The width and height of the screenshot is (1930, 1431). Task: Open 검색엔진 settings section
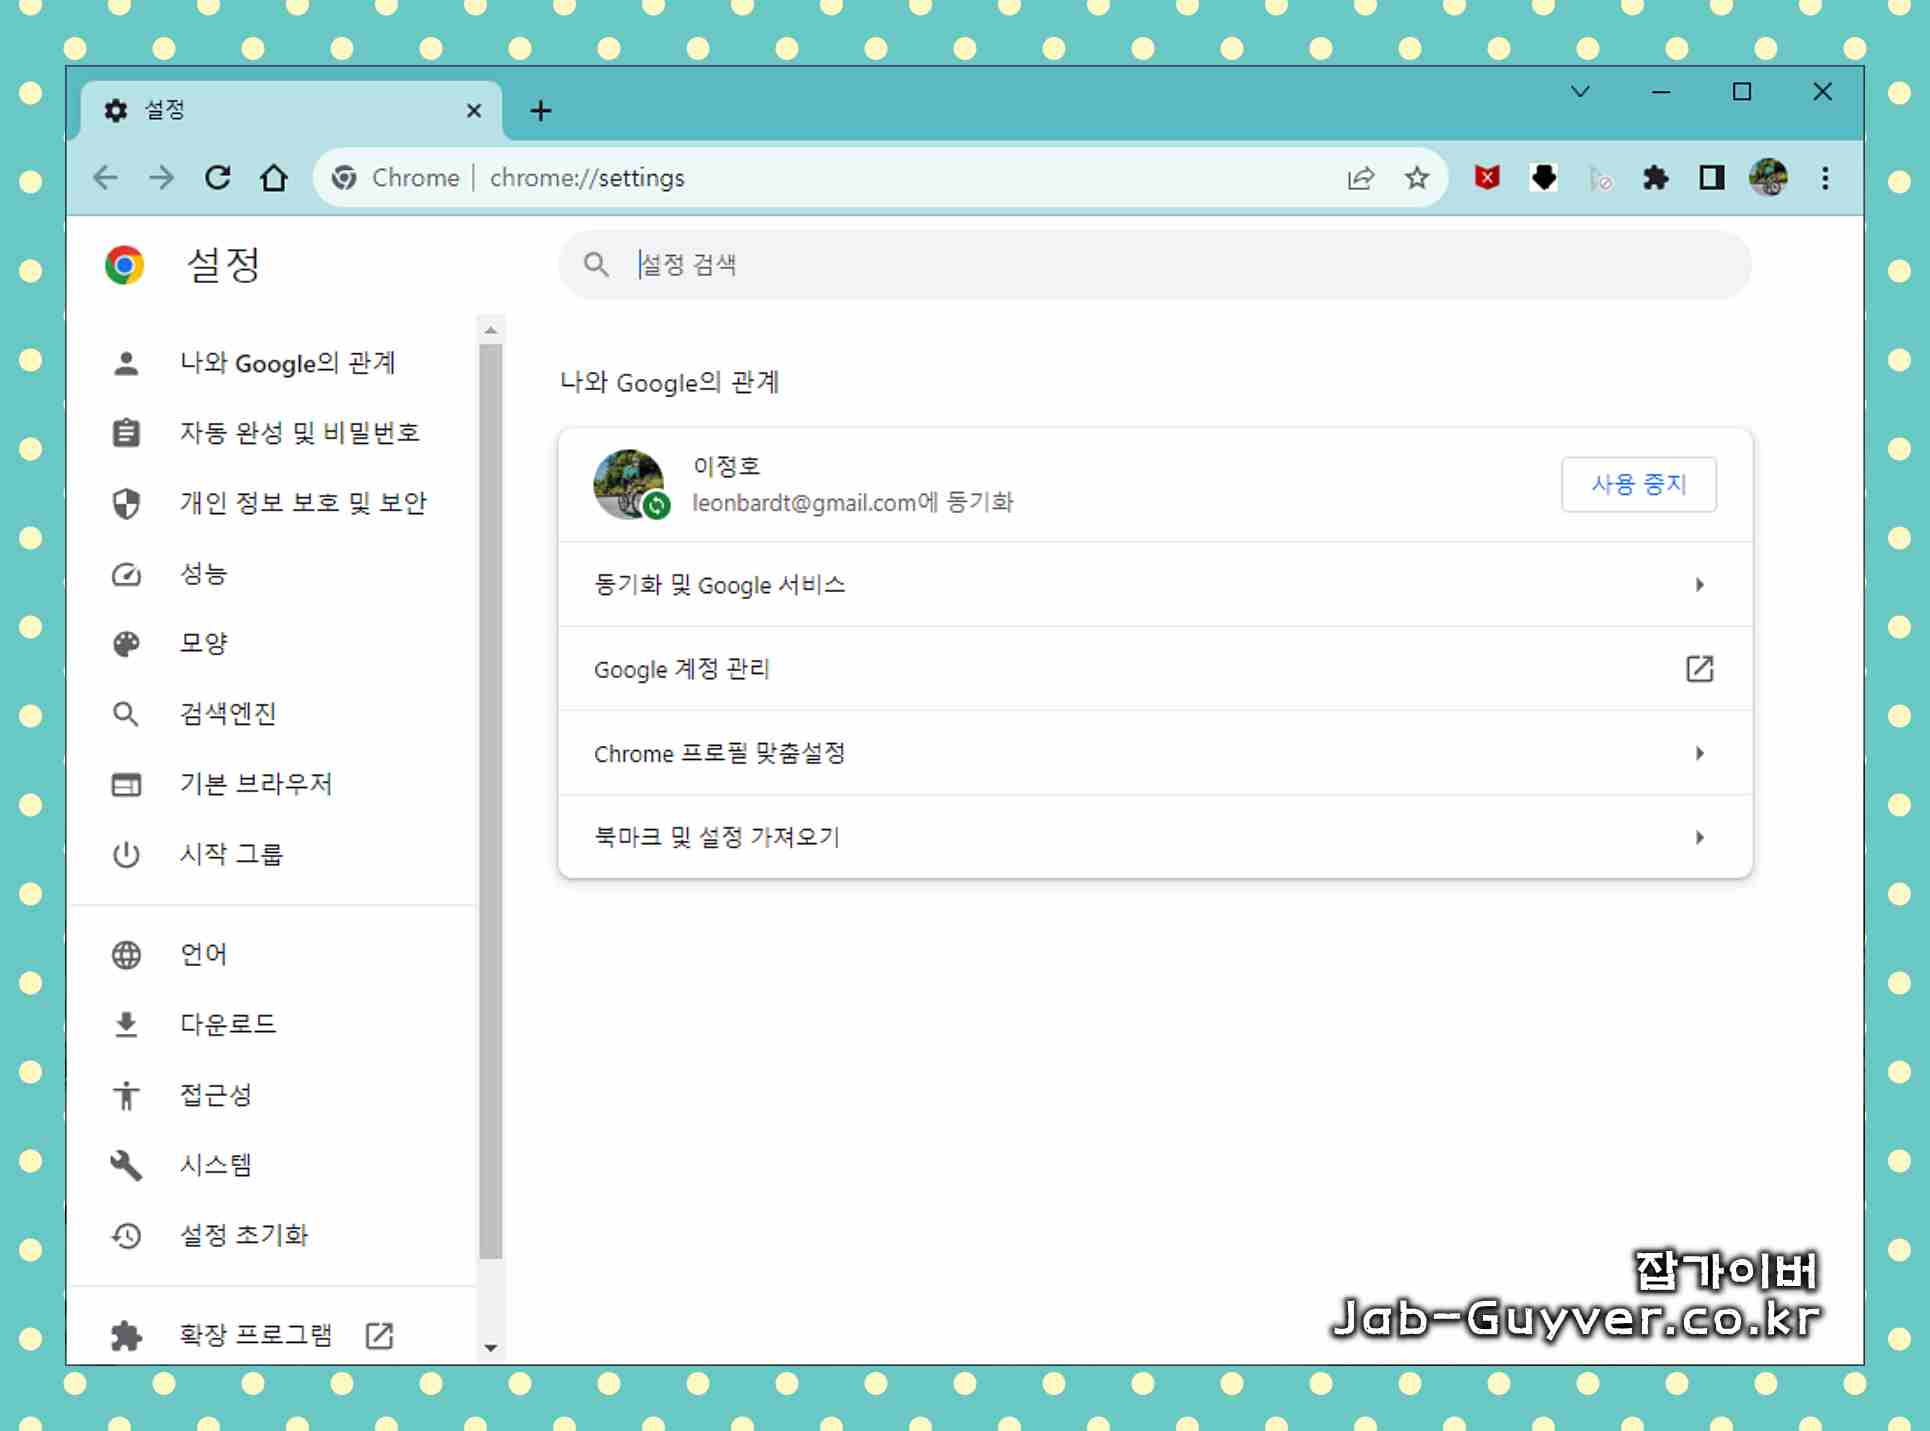[x=227, y=714]
